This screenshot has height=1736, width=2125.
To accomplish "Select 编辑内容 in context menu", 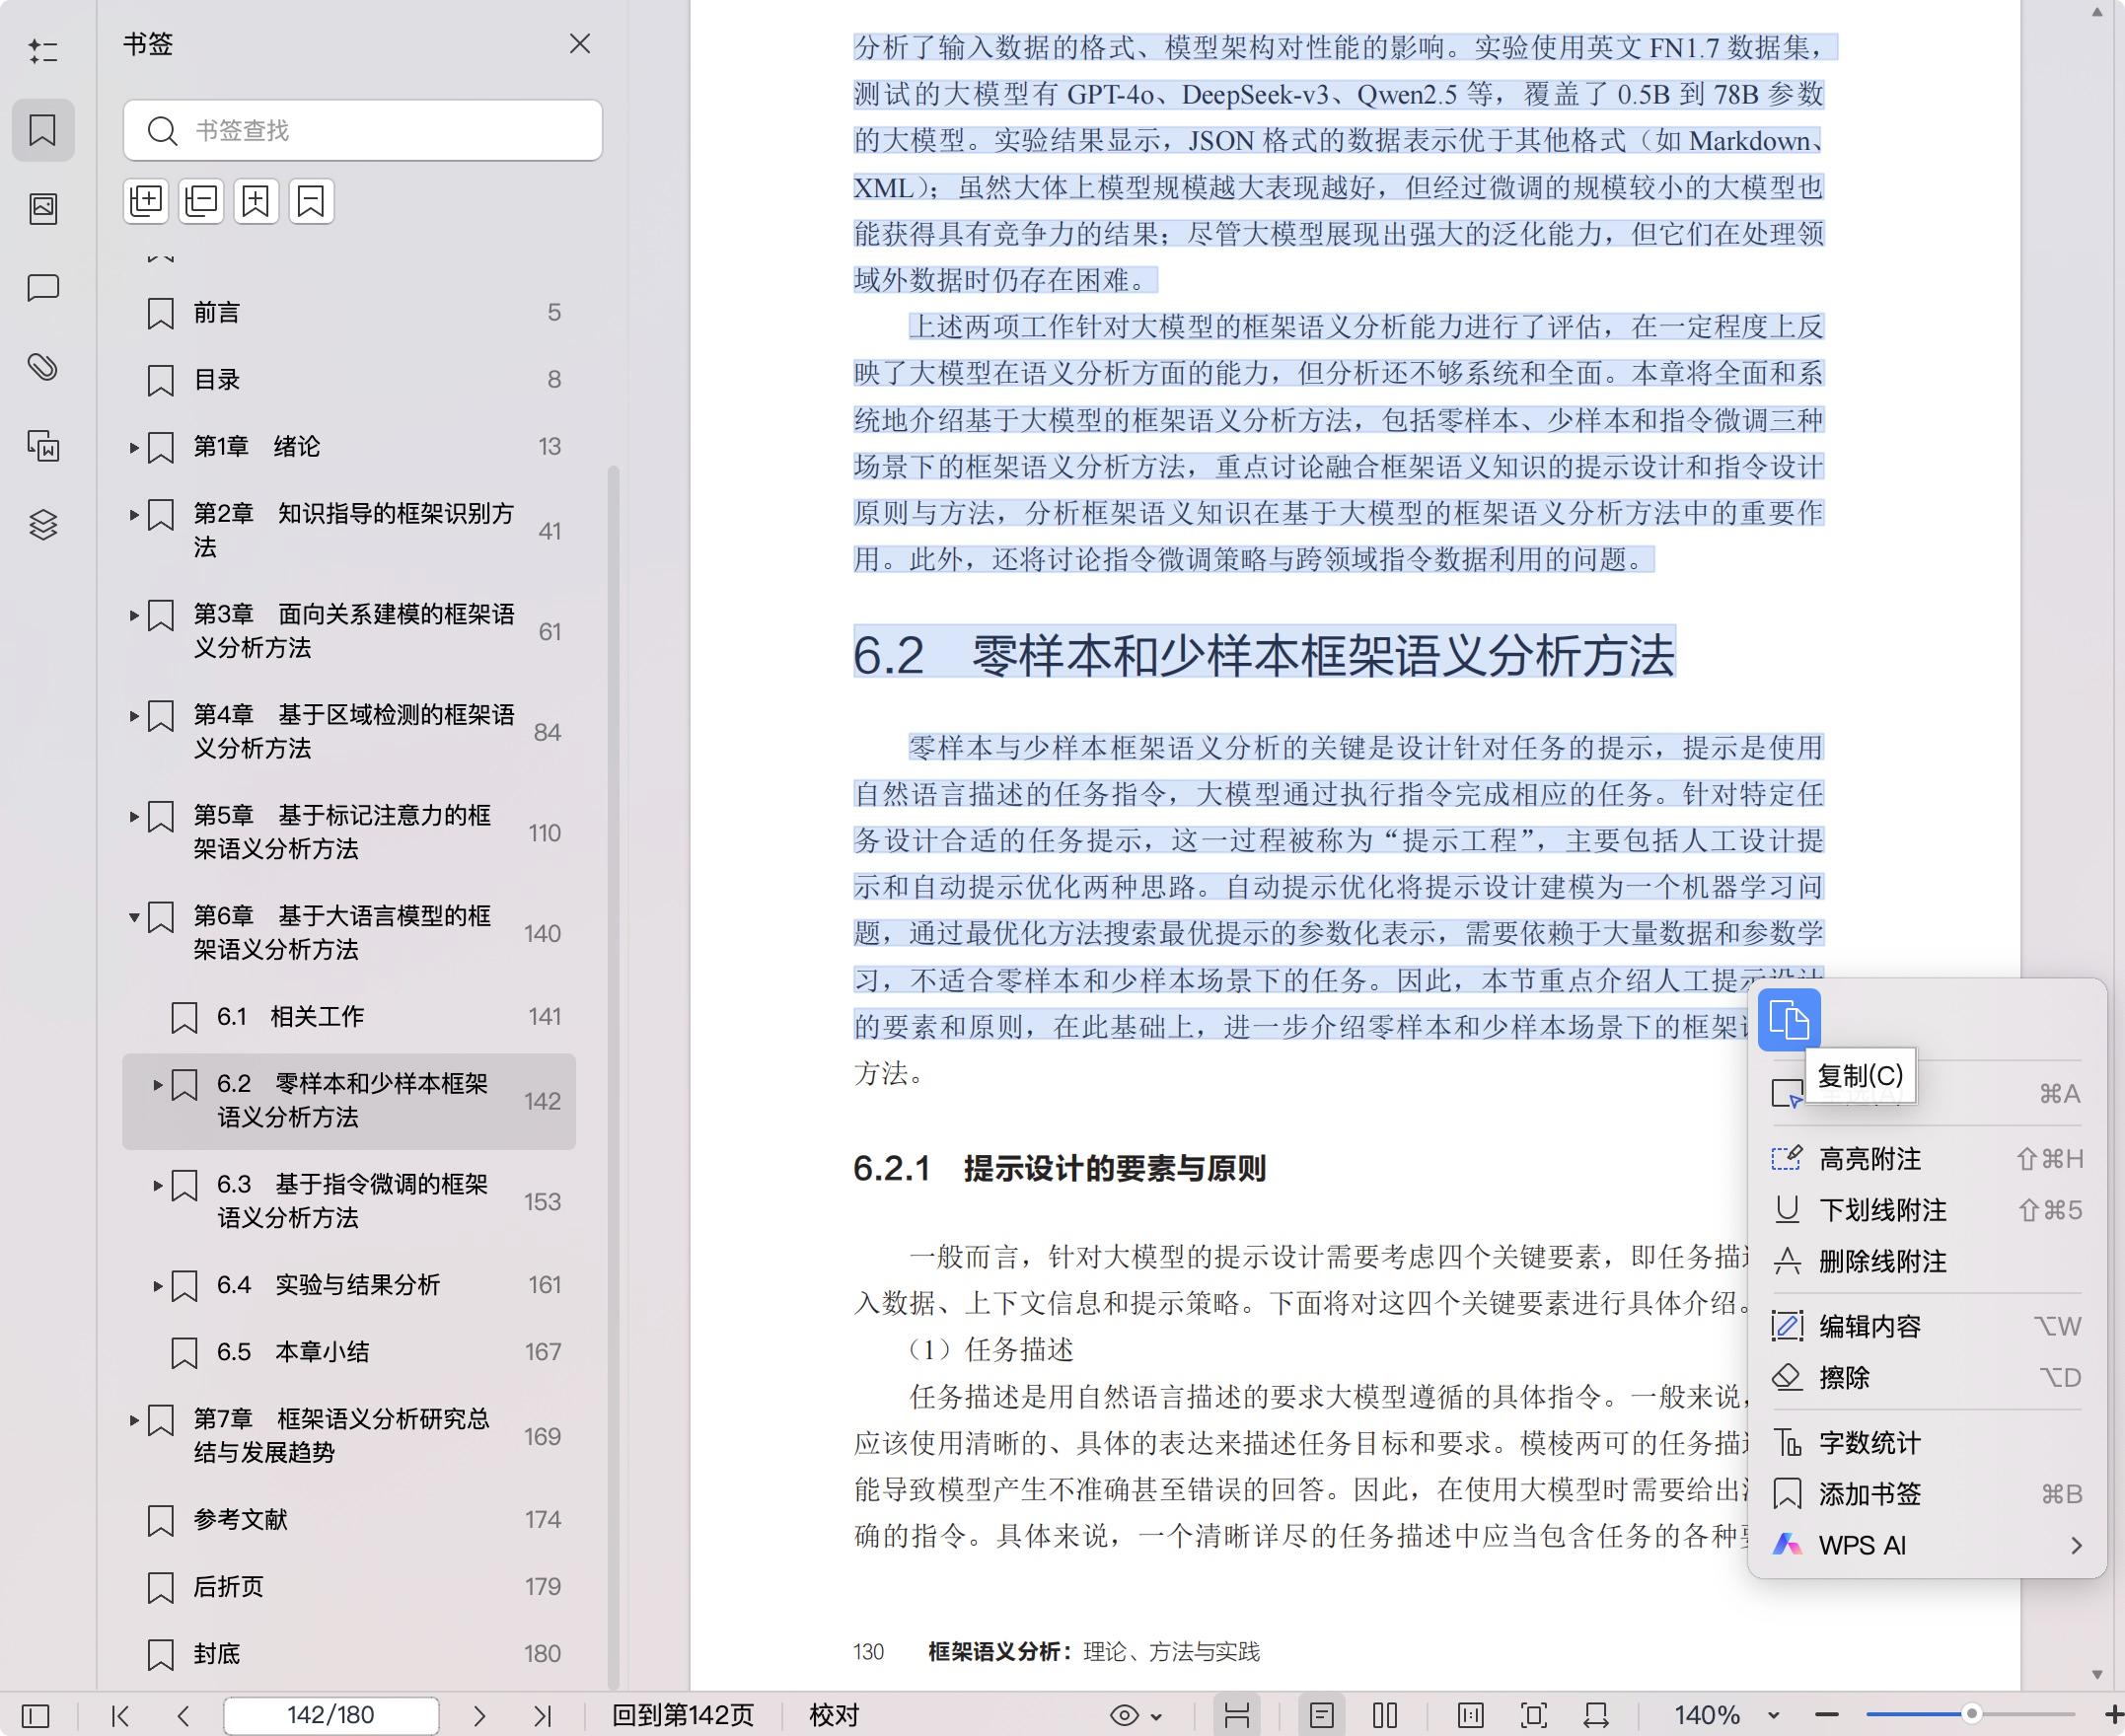I will point(1927,1326).
